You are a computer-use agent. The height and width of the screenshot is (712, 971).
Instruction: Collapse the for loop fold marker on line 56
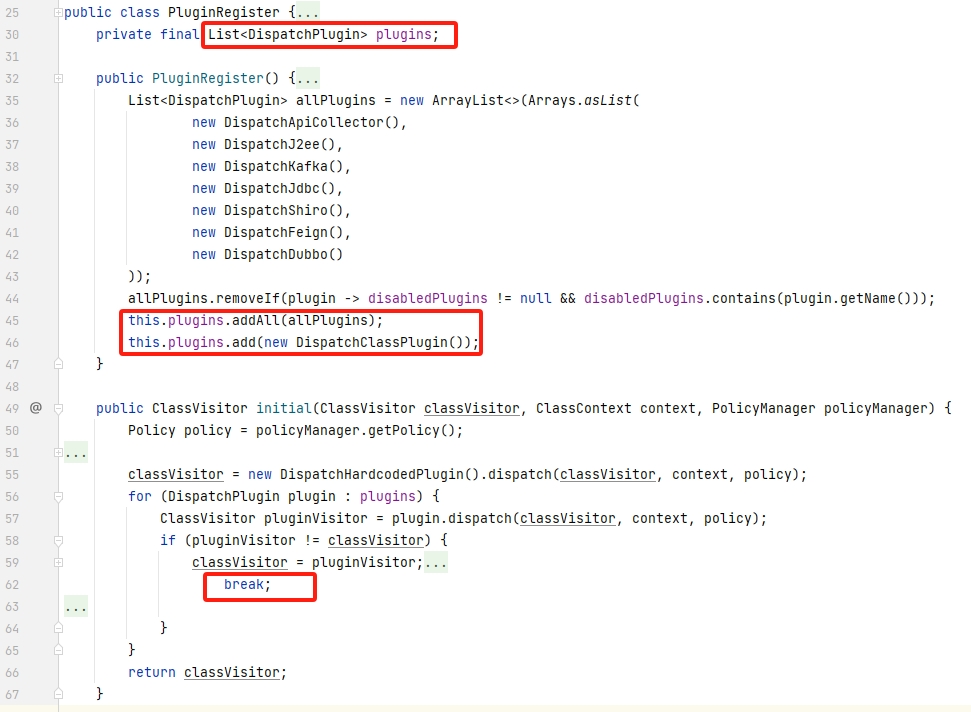(x=59, y=496)
